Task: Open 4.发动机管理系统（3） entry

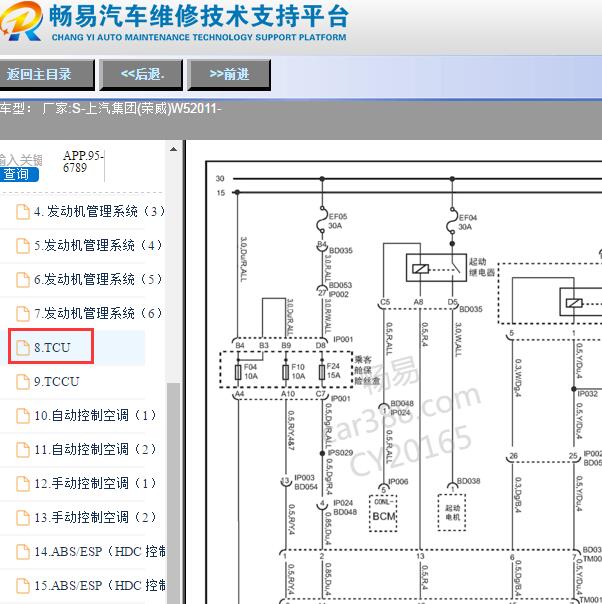Action: pyautogui.click(x=99, y=211)
